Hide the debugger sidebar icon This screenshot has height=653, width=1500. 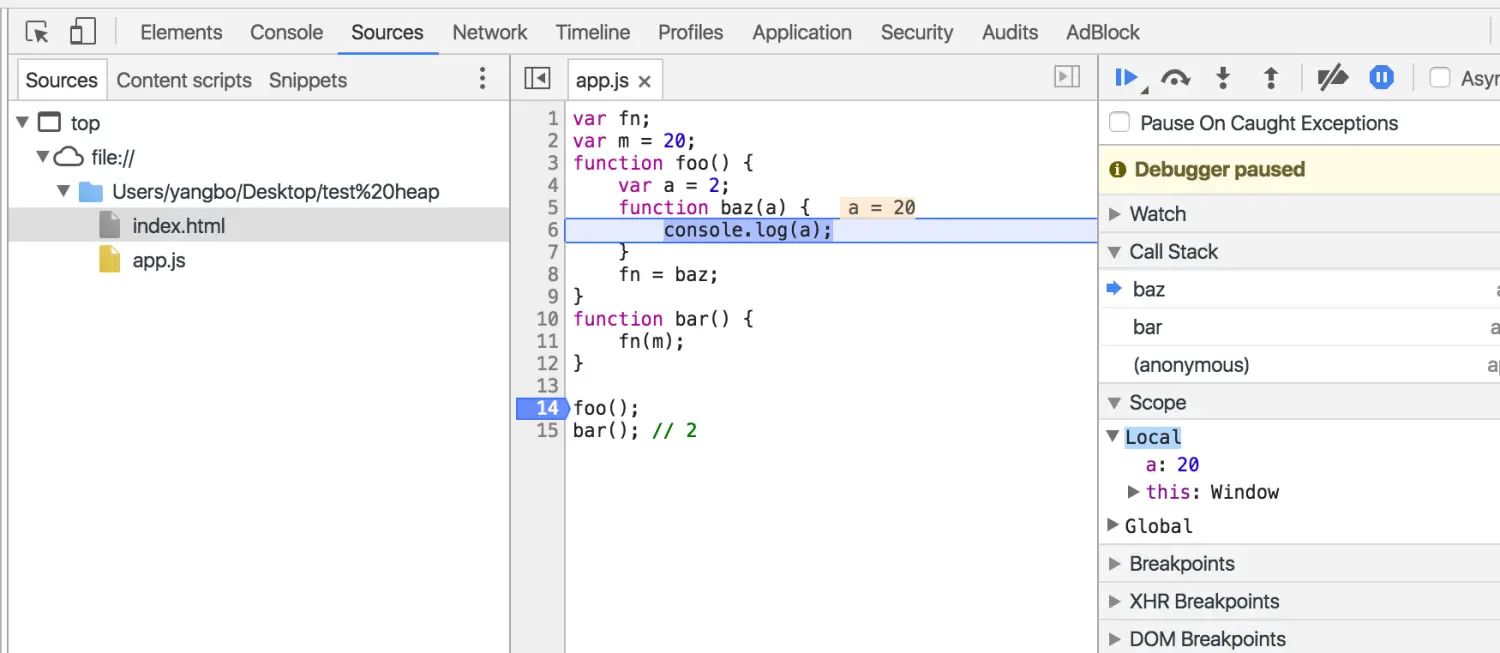1068,77
